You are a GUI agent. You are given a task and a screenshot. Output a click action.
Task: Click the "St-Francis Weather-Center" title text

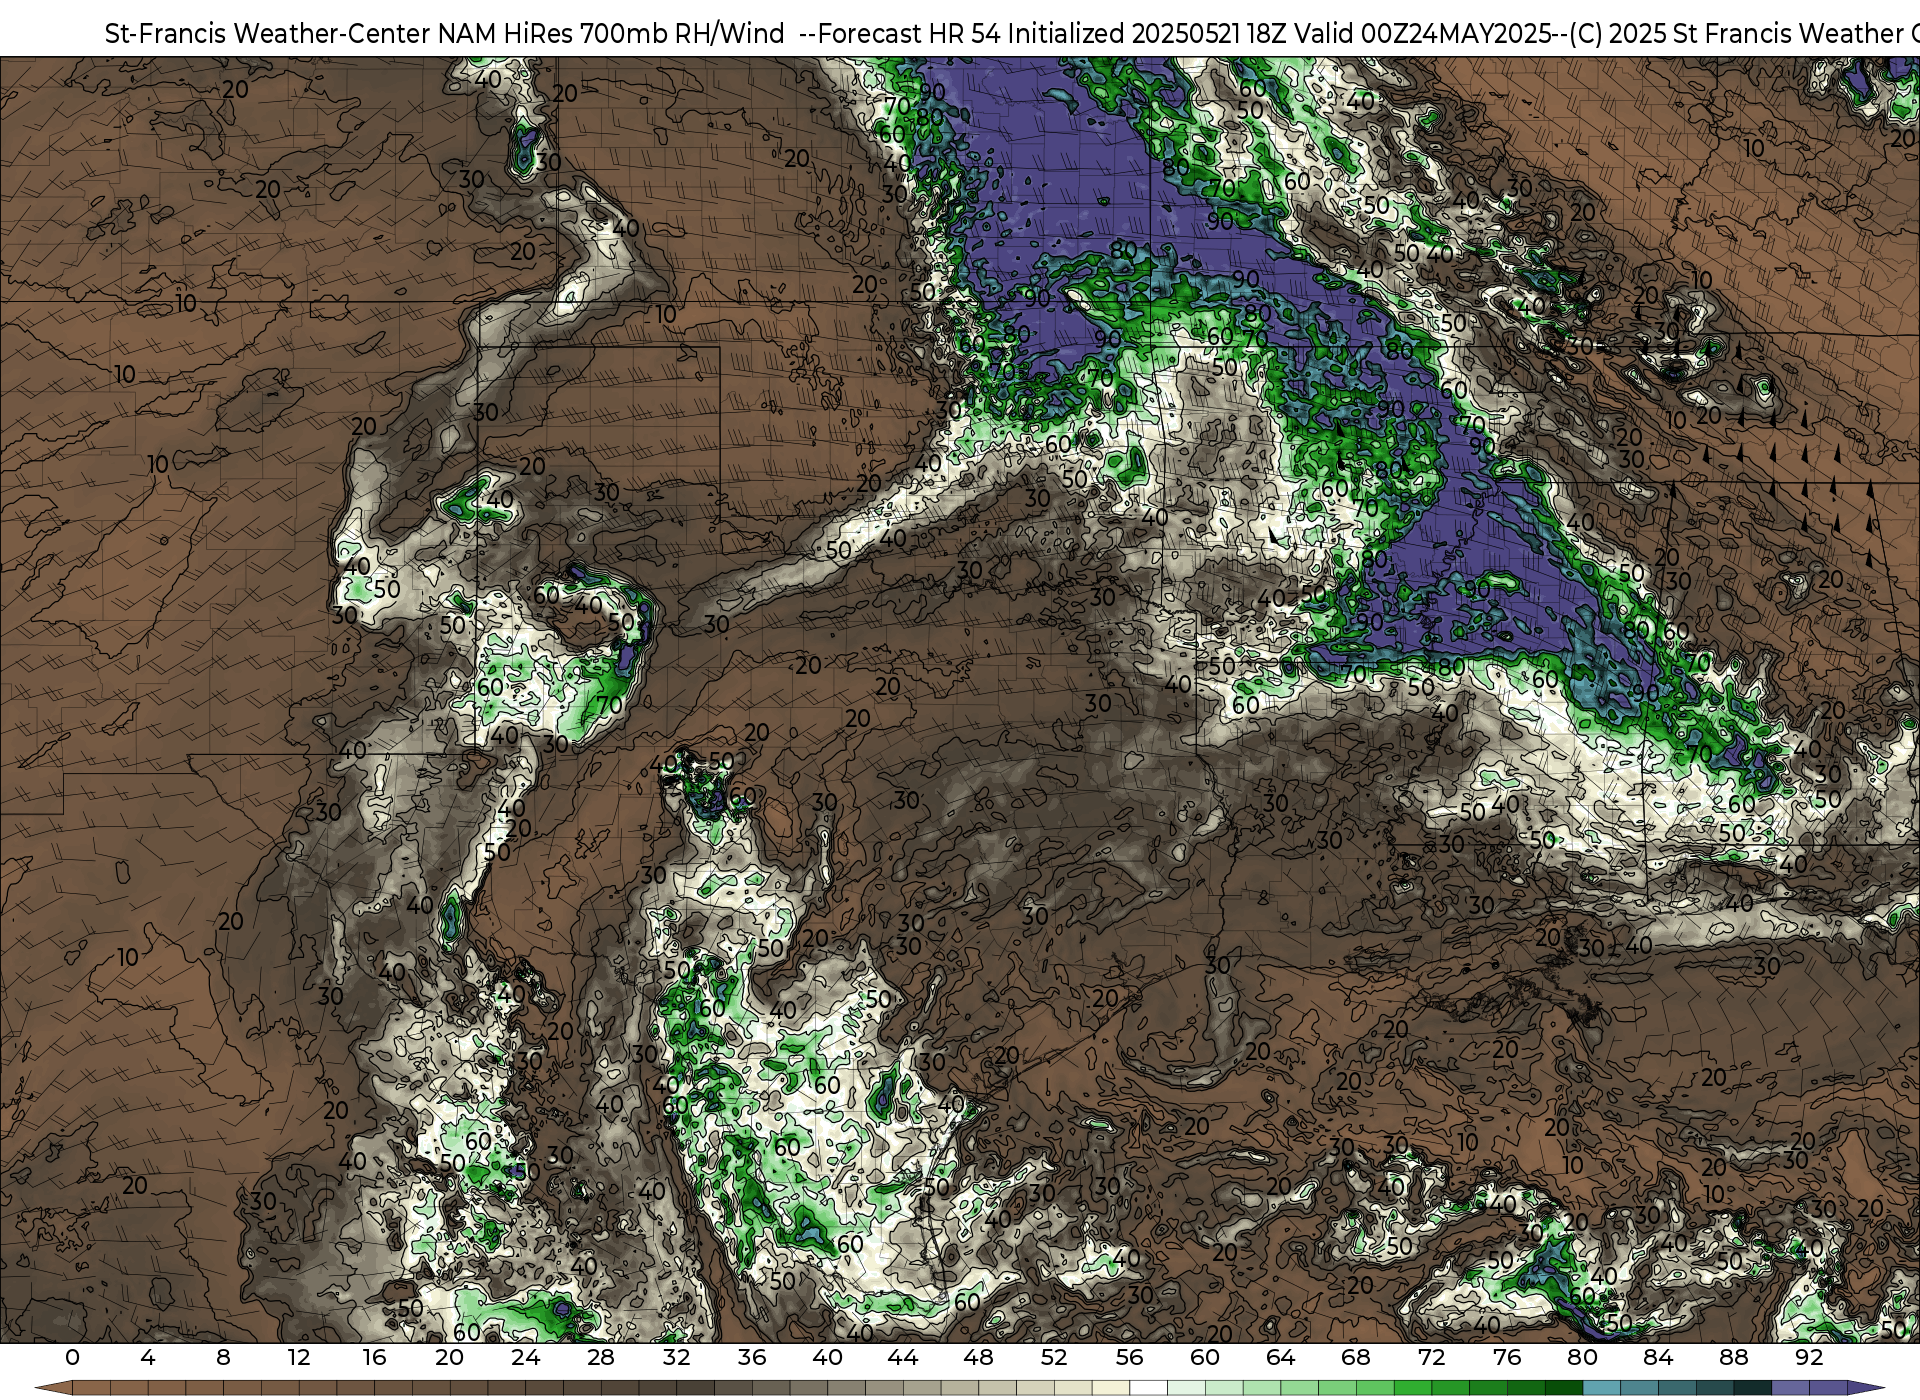coord(267,33)
